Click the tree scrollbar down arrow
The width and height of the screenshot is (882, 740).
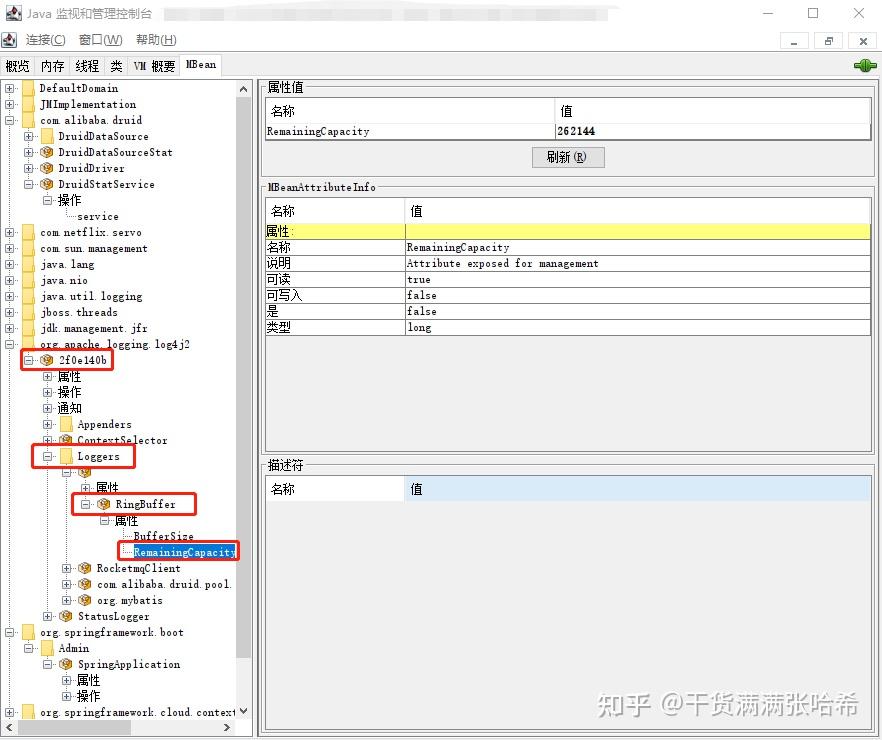coord(243,711)
